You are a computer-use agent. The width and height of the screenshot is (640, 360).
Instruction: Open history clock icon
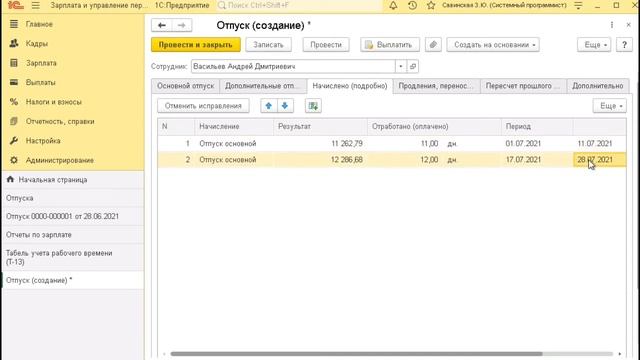click(x=412, y=5)
